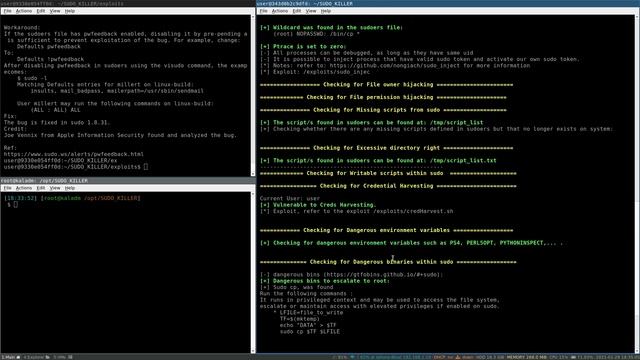Click 'Joe Vennix from Apple Information Security' line
The width and height of the screenshot is (640, 360).
coord(120,135)
